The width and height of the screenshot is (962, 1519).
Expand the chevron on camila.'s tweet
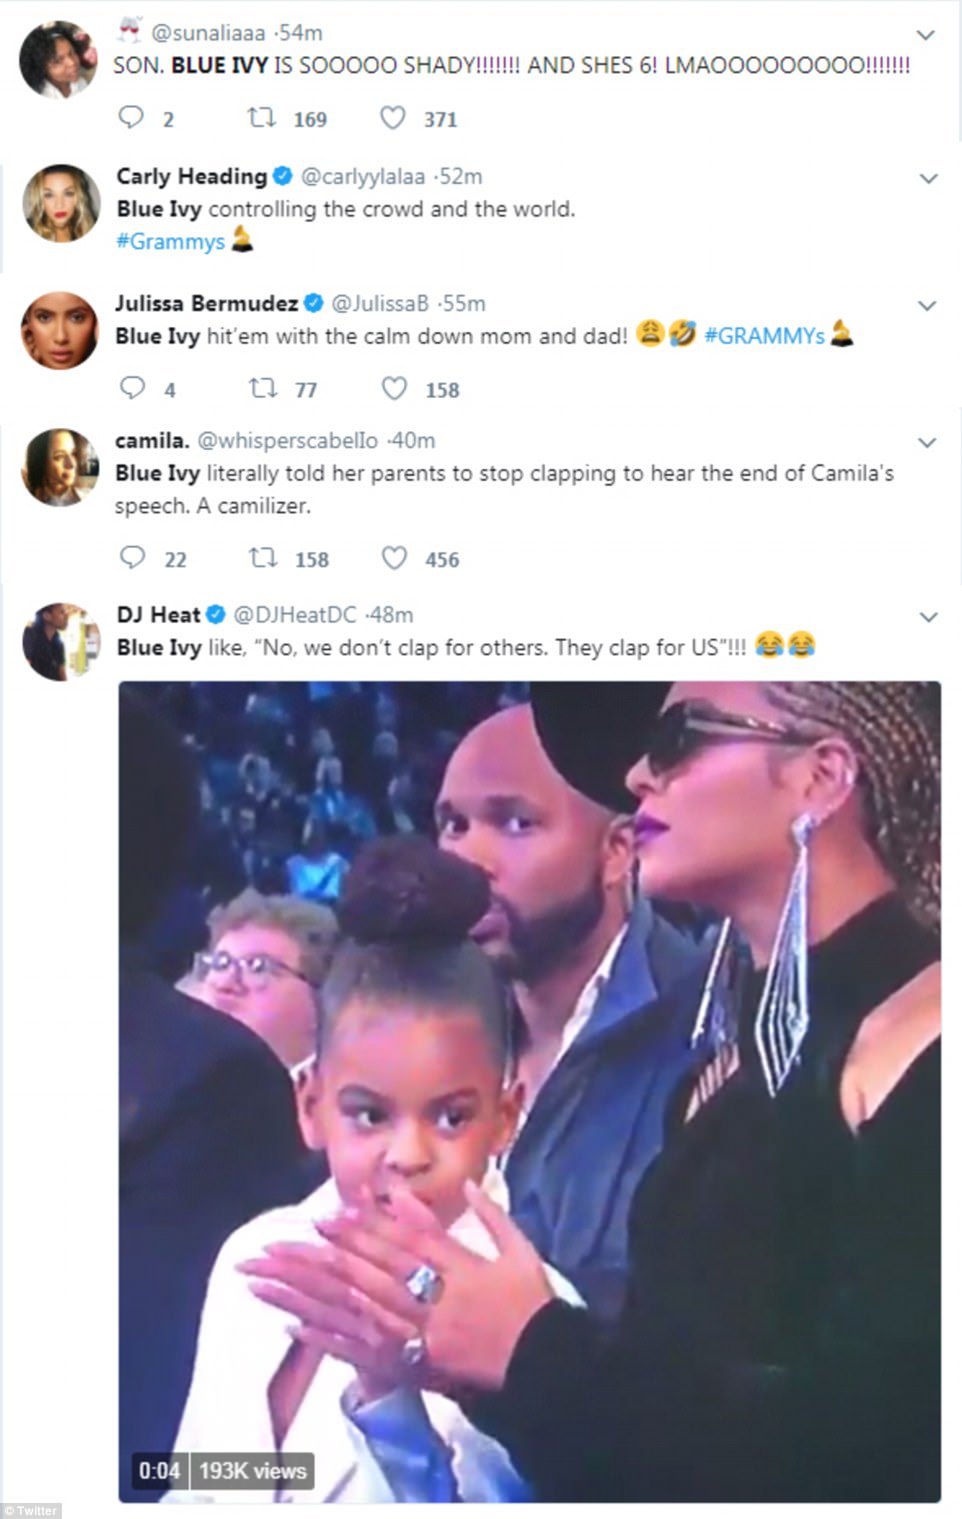pos(927,442)
